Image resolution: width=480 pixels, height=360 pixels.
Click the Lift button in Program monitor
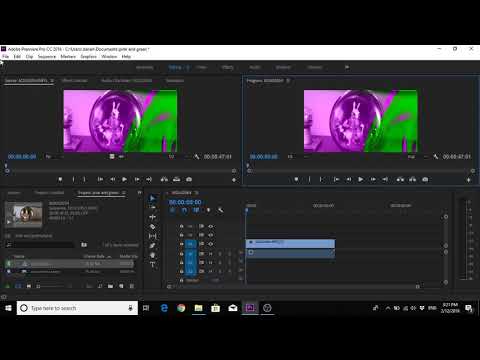click(400, 179)
